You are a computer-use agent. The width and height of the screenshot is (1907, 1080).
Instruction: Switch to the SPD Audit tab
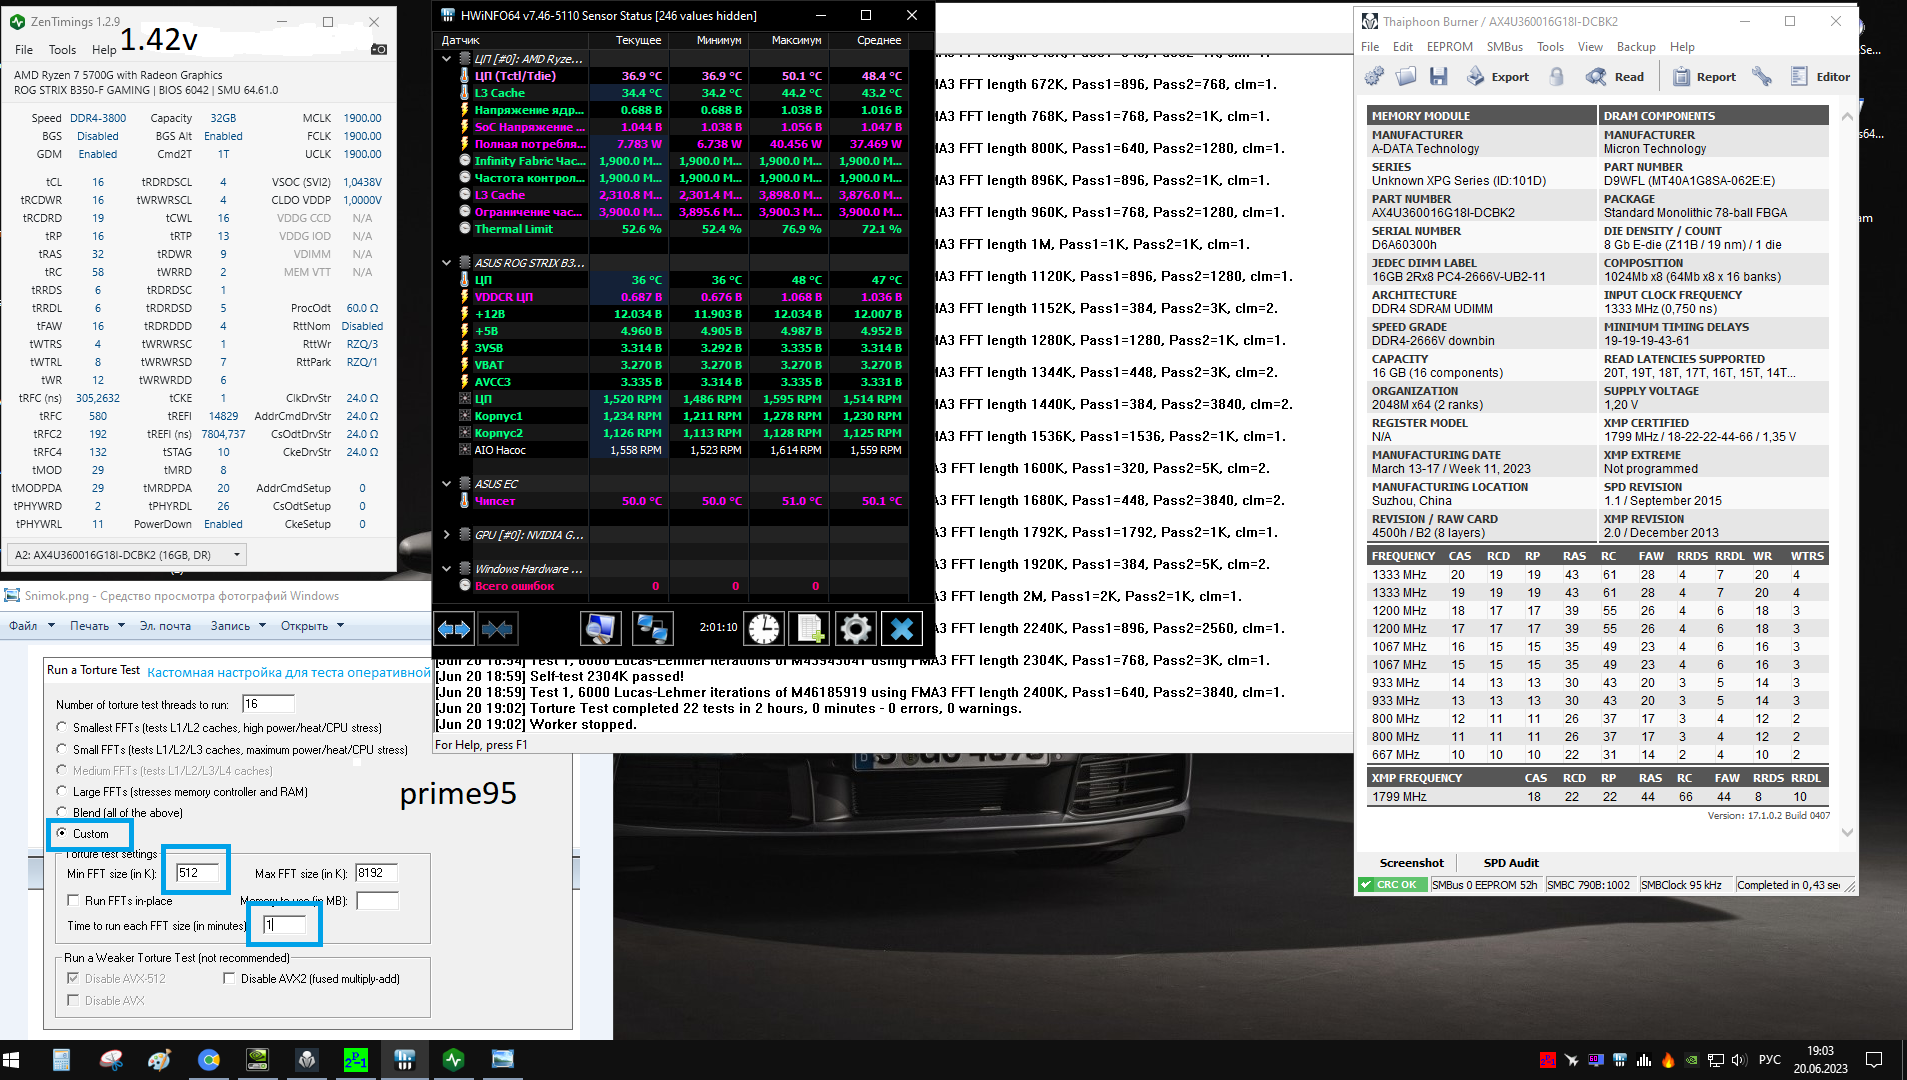tap(1511, 863)
